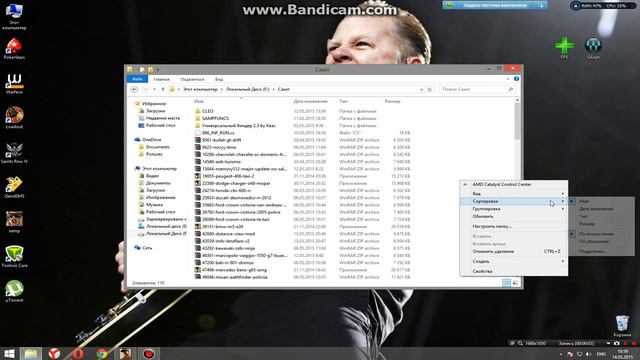
Task: Open the Toolwiz Care desktop shortcut
Action: click(x=14, y=256)
